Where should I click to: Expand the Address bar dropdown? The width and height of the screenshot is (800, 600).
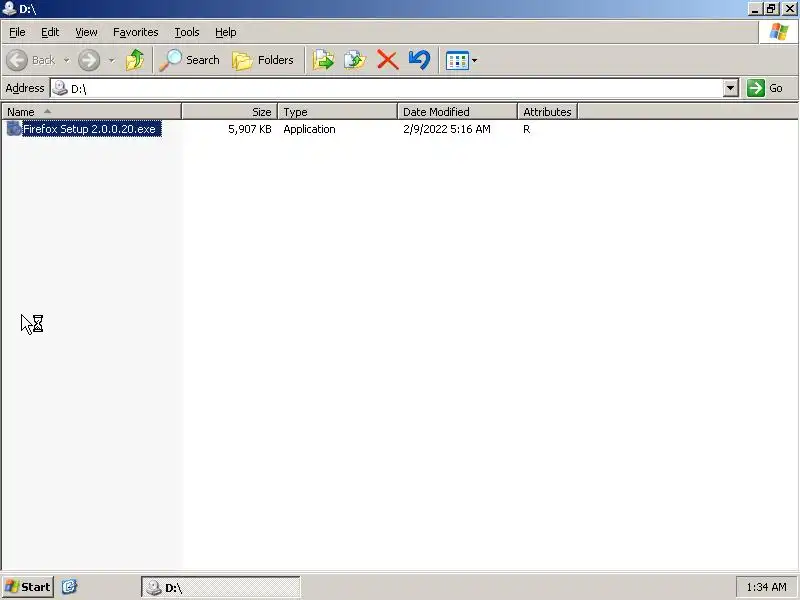[x=731, y=88]
